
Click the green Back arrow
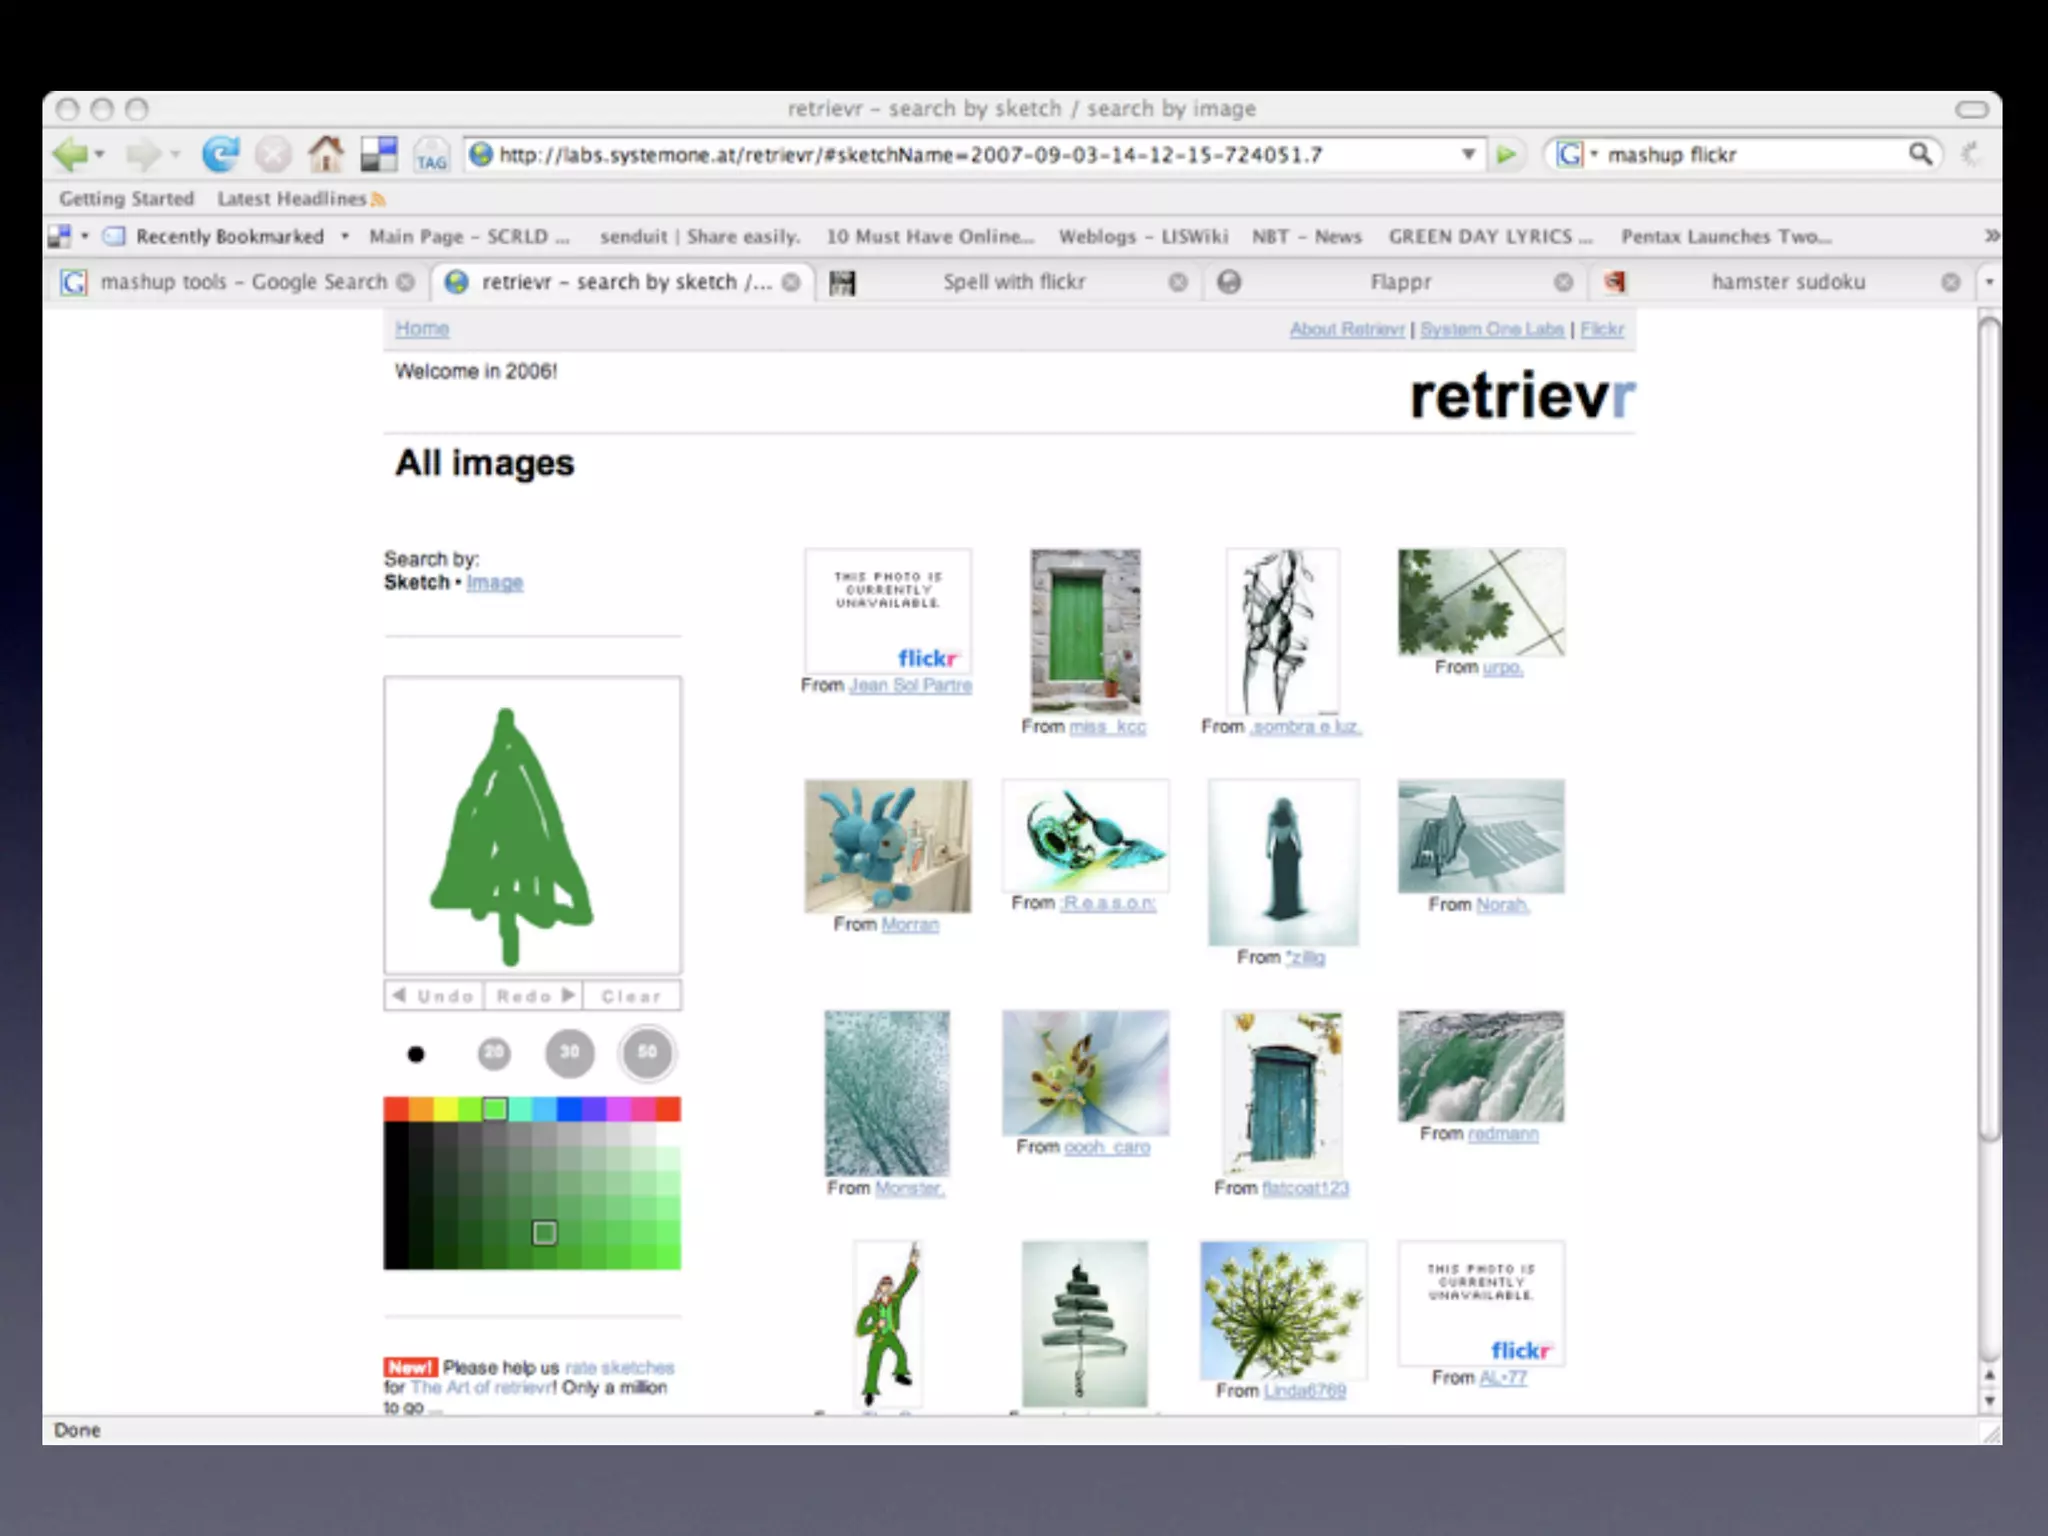point(70,154)
